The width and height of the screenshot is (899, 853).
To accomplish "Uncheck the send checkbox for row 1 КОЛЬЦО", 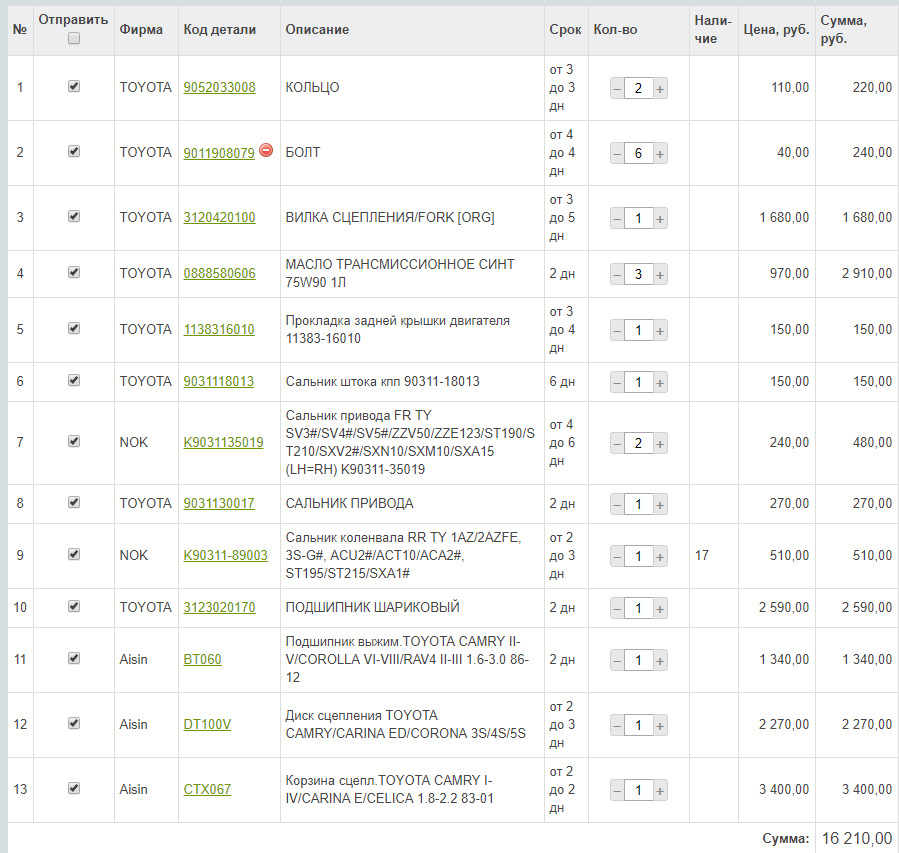I will pyautogui.click(x=73, y=86).
